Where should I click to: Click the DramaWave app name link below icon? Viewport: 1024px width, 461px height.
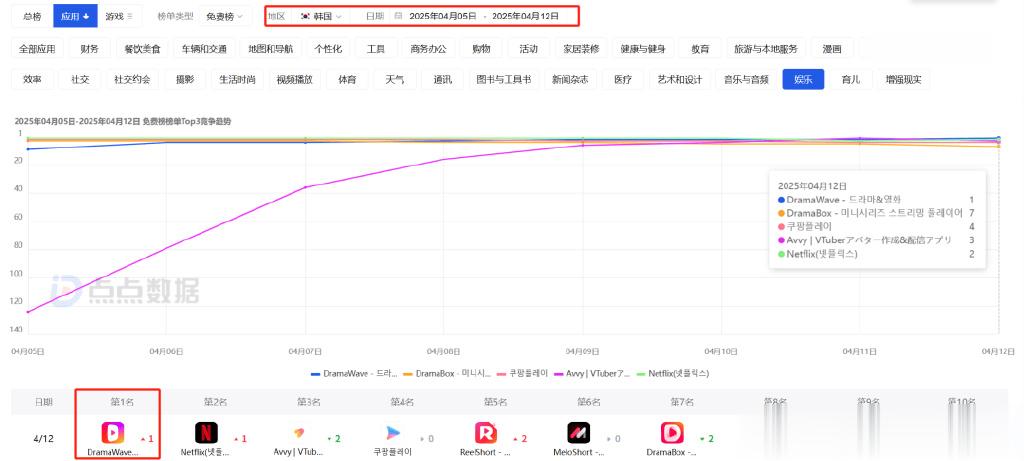click(x=112, y=452)
